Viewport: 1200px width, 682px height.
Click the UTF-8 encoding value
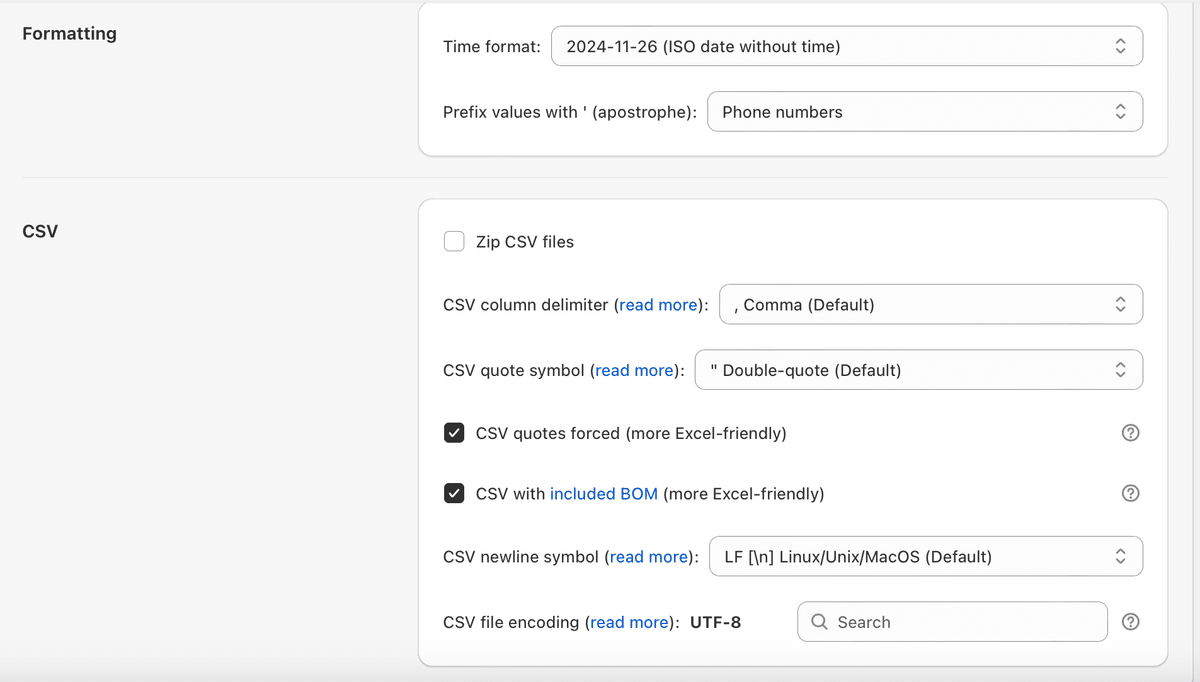715,623
